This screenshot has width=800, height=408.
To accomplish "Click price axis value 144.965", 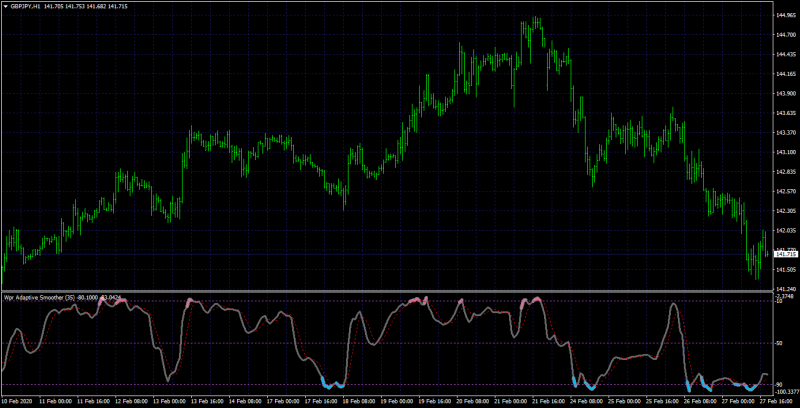I will [x=786, y=15].
